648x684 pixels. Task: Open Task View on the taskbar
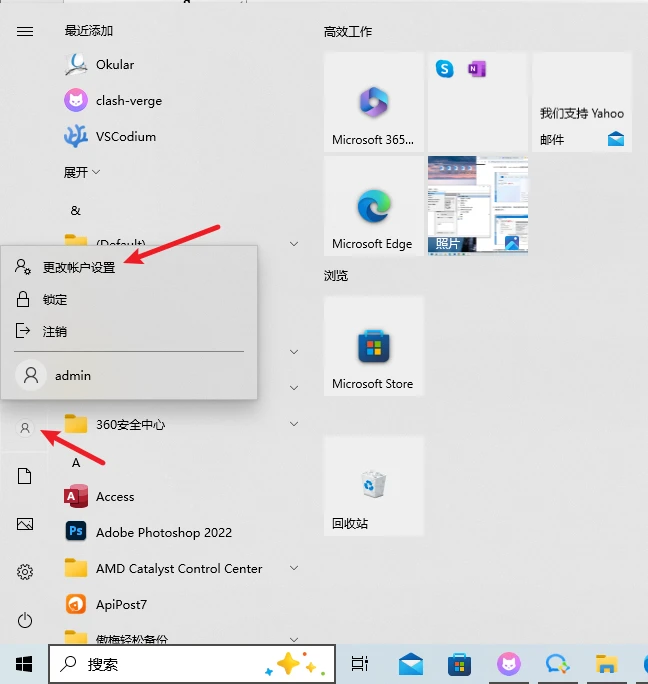[x=360, y=664]
